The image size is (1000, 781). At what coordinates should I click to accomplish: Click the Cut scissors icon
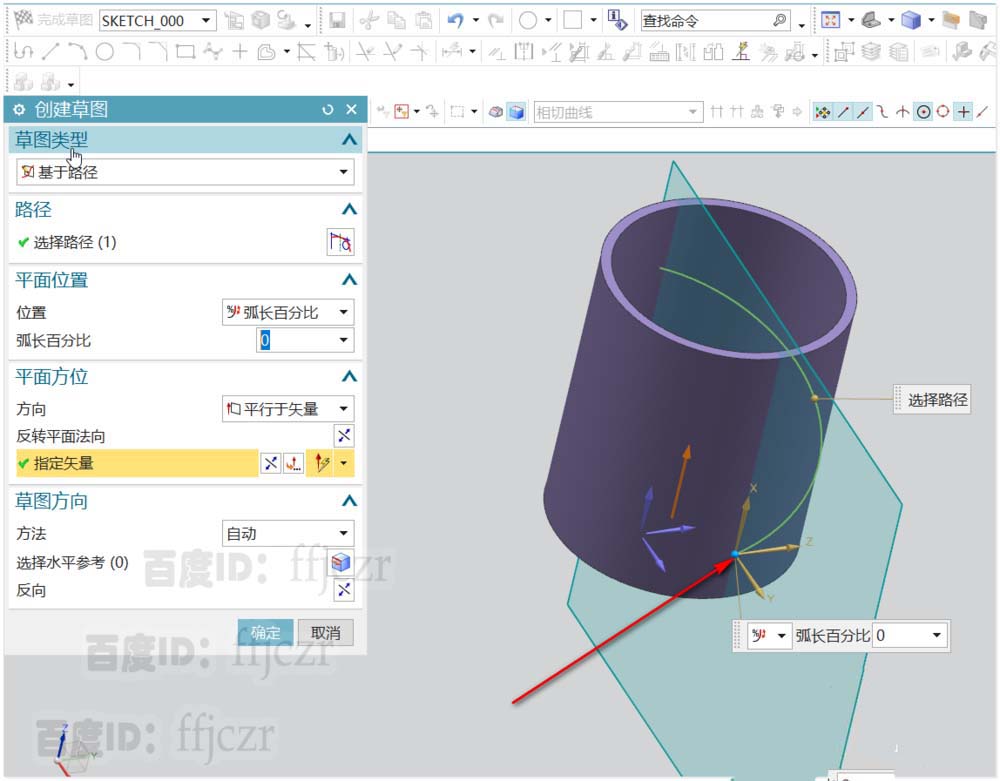point(368,20)
